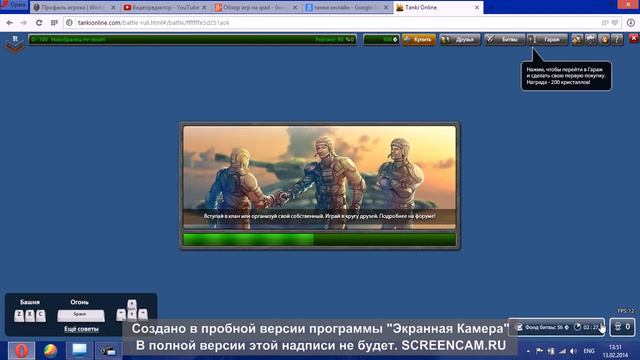
Task: Click the site info globe icon
Action: tap(69, 23)
